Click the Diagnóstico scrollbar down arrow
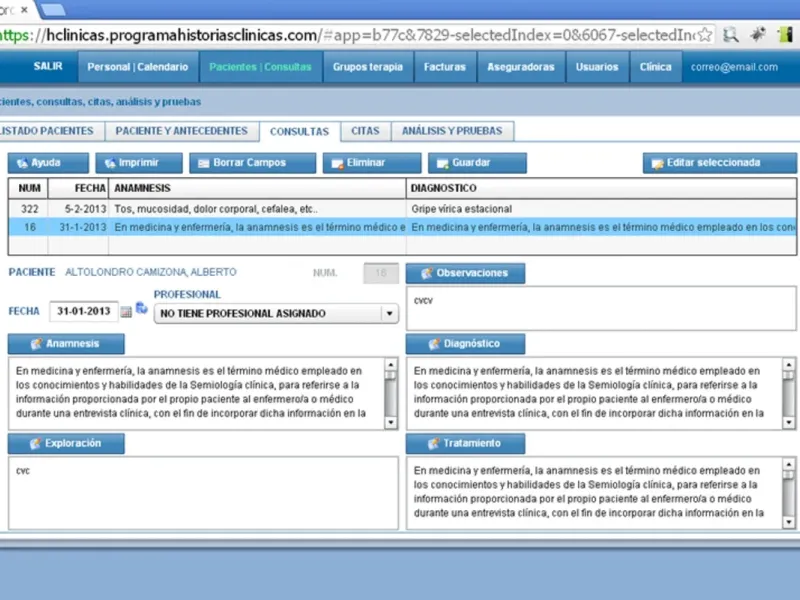 coord(789,422)
